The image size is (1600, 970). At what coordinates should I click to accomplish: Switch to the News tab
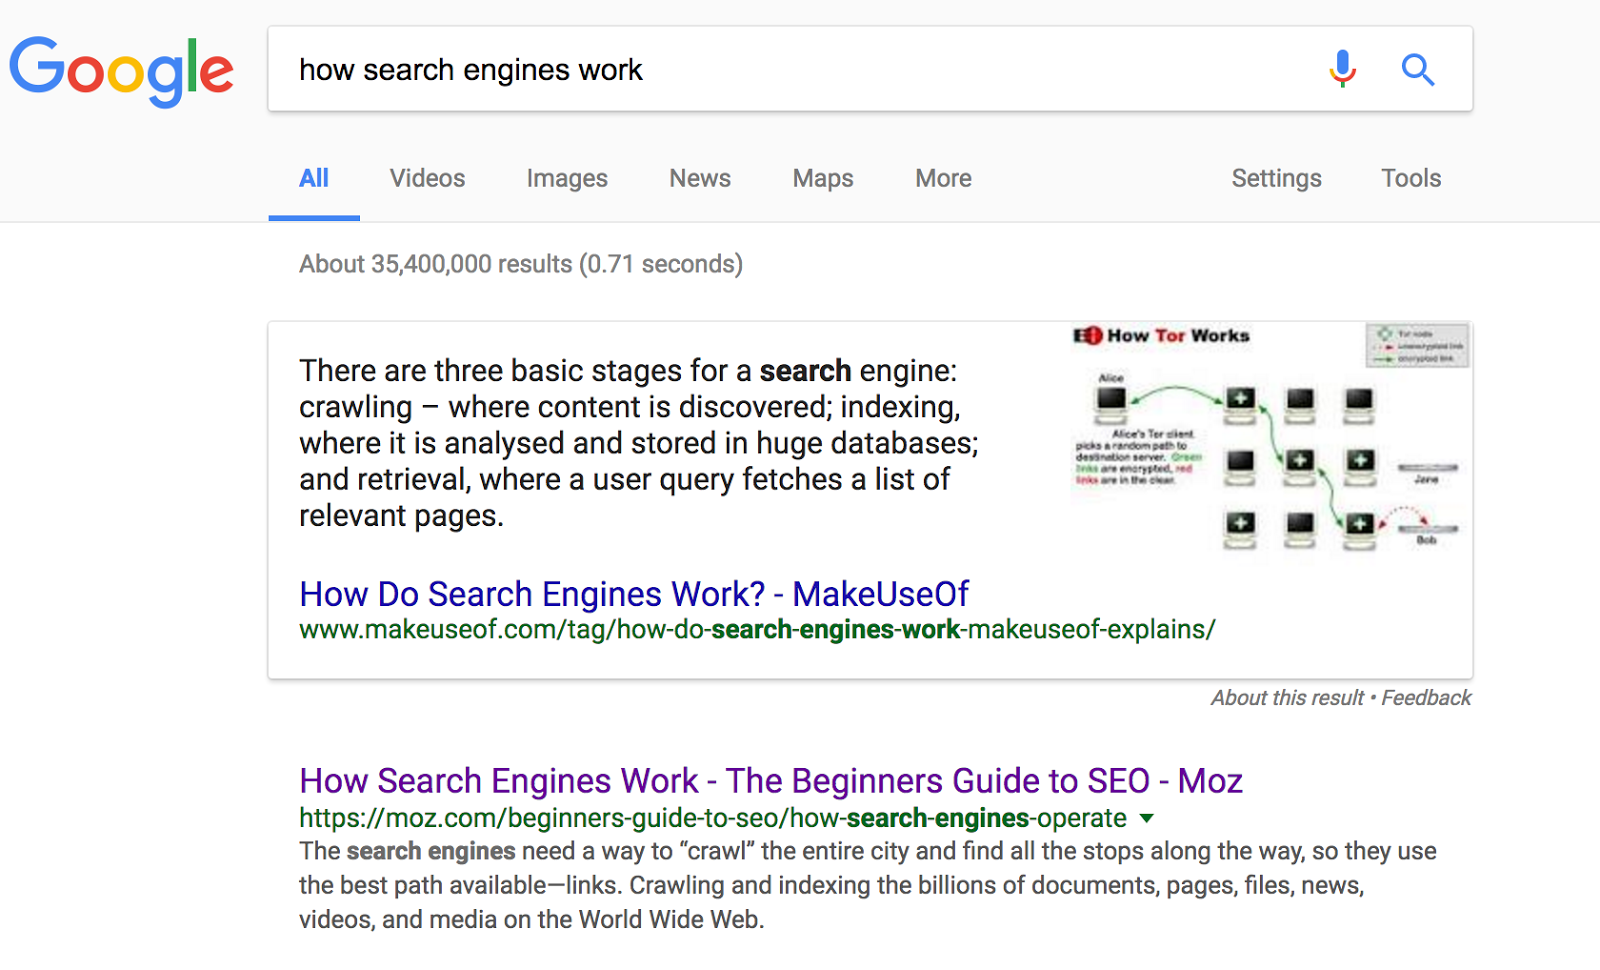tap(699, 178)
